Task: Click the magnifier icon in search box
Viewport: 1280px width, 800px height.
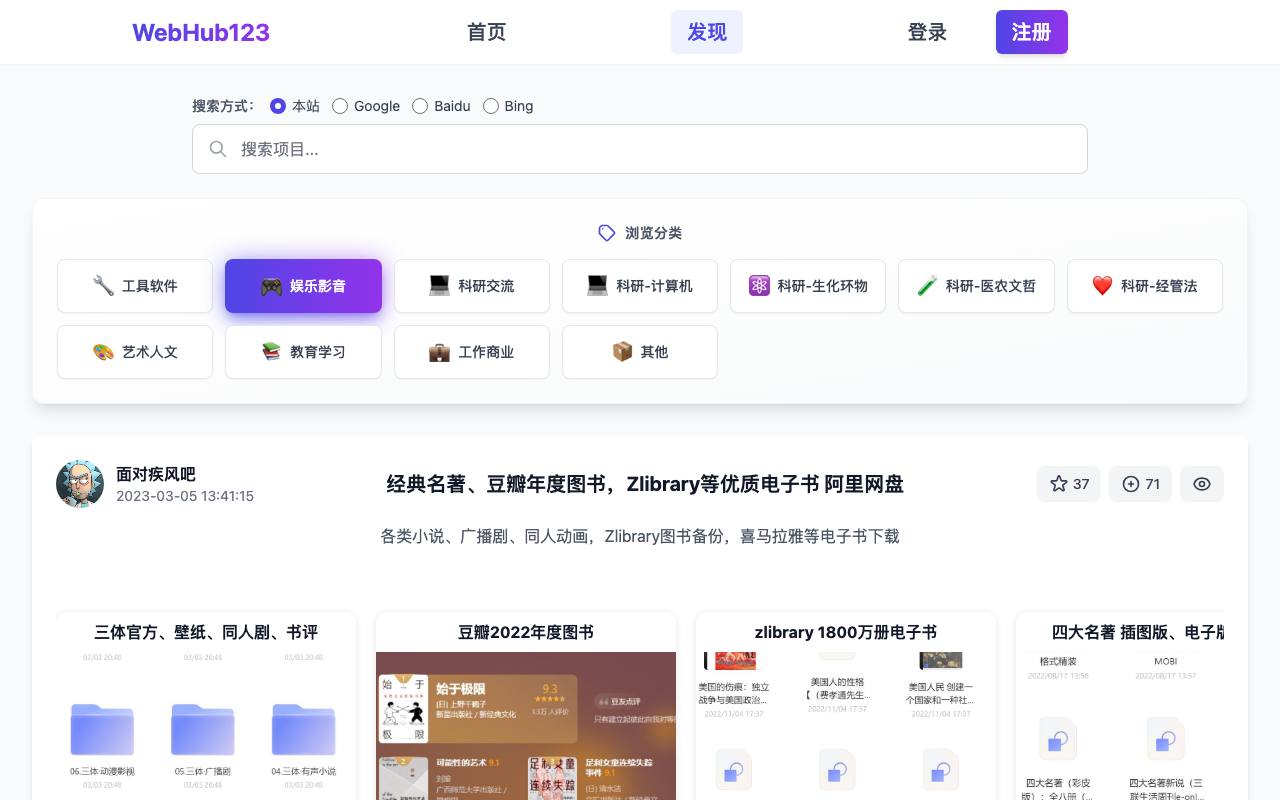Action: pyautogui.click(x=218, y=149)
